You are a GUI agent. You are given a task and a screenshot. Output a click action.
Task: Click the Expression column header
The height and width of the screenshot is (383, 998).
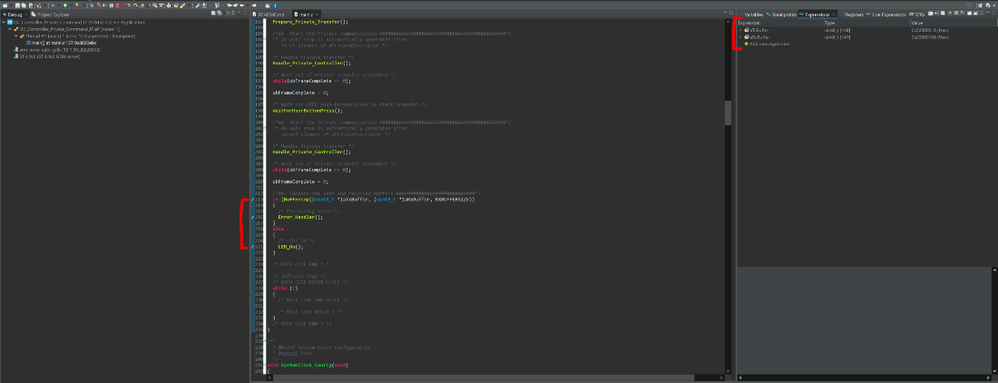(780, 23)
